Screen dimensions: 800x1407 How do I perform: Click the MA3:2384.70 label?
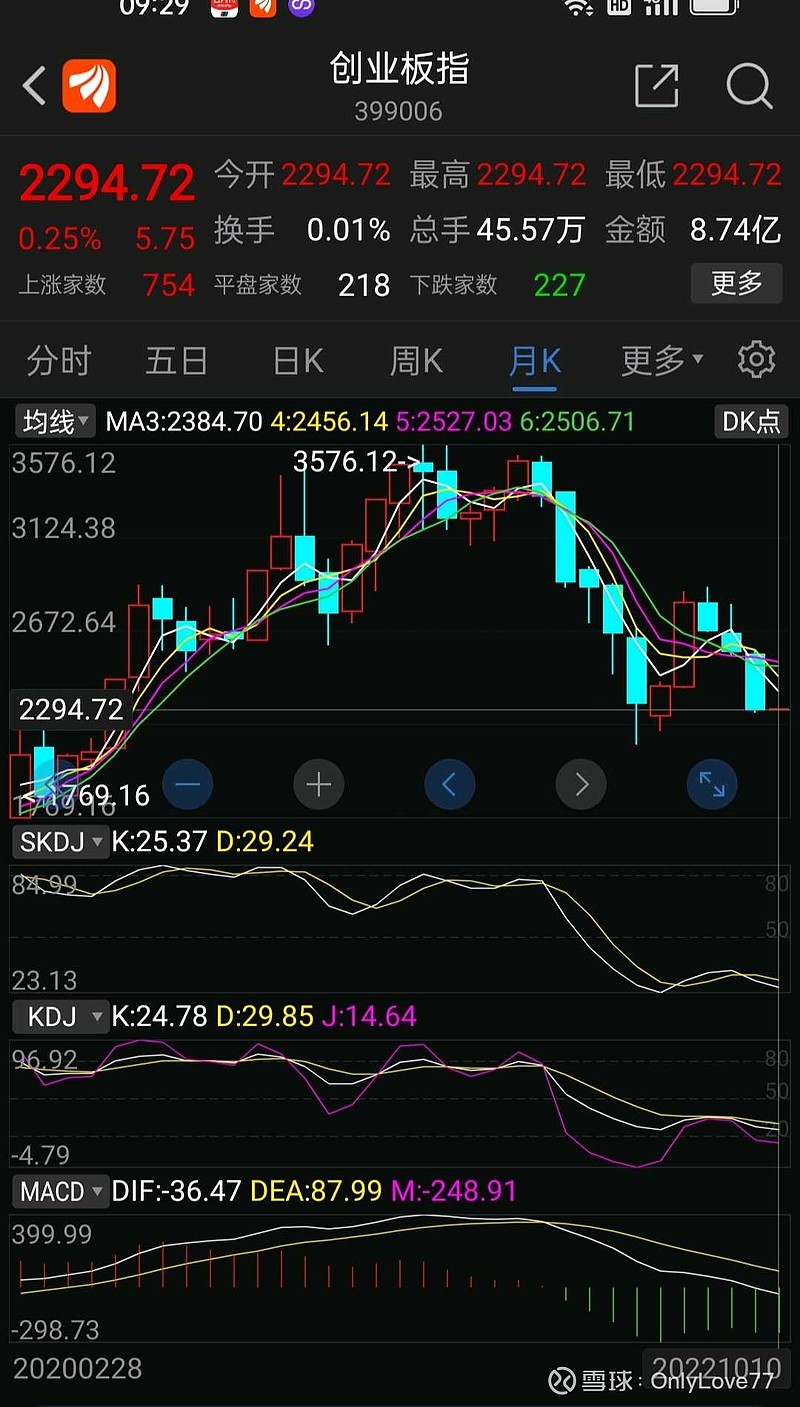point(185,422)
